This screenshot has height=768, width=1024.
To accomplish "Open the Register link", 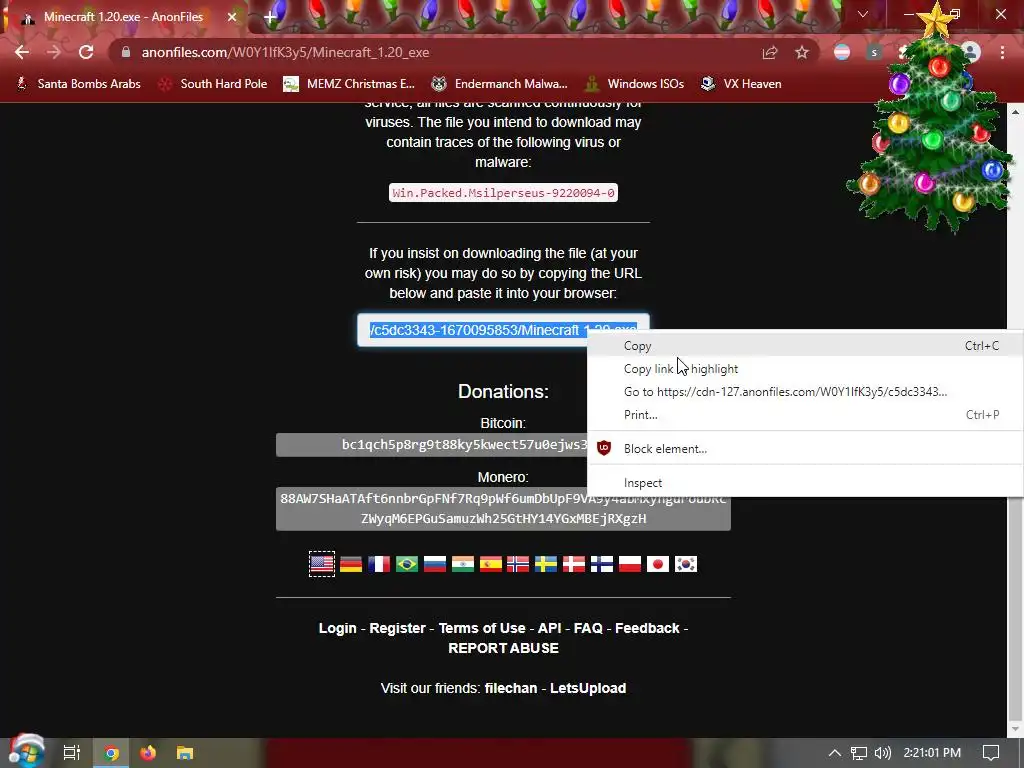I will click(398, 628).
